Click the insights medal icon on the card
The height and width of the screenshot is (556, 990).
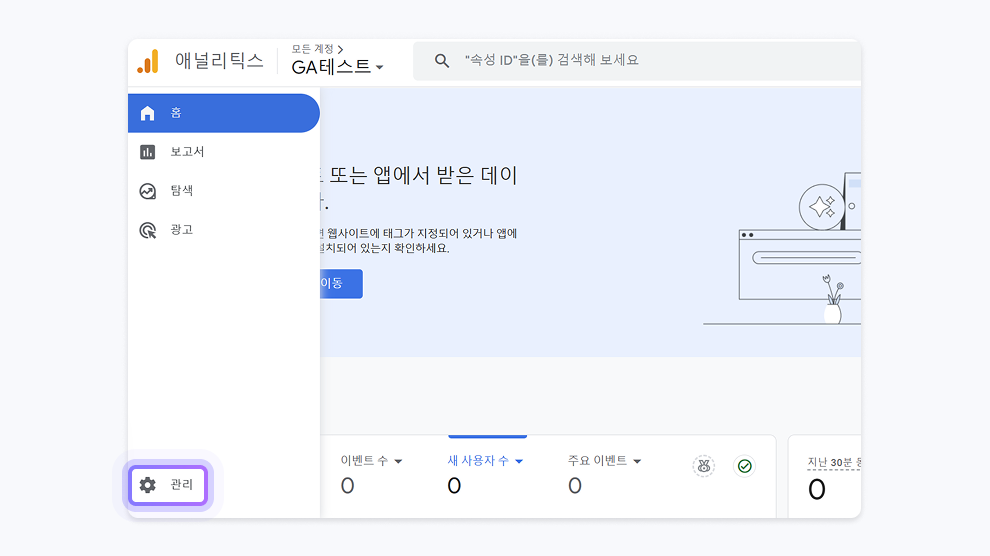click(x=704, y=466)
